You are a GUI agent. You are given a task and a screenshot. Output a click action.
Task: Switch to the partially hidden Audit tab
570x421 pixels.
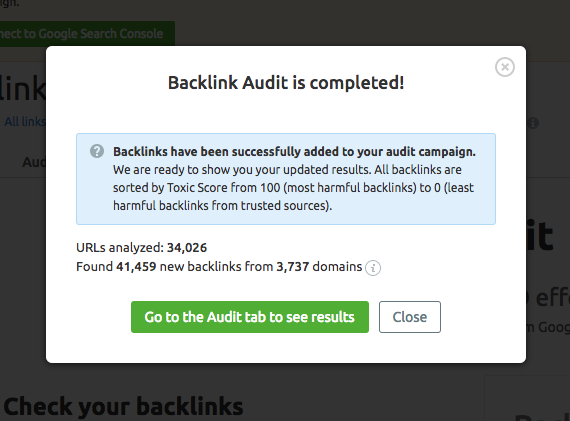tap(34, 162)
